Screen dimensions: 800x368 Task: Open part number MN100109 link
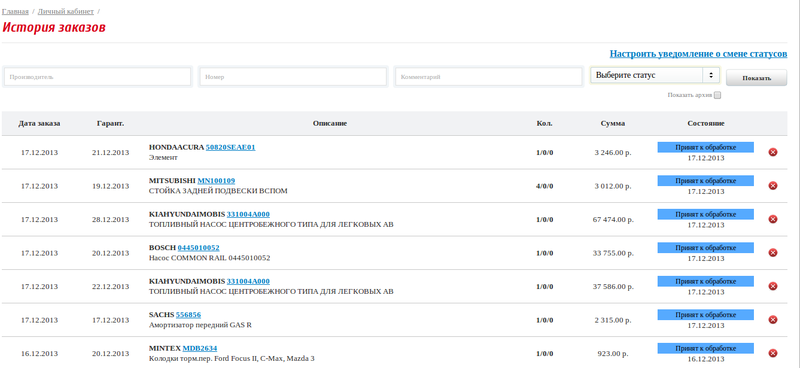216,181
